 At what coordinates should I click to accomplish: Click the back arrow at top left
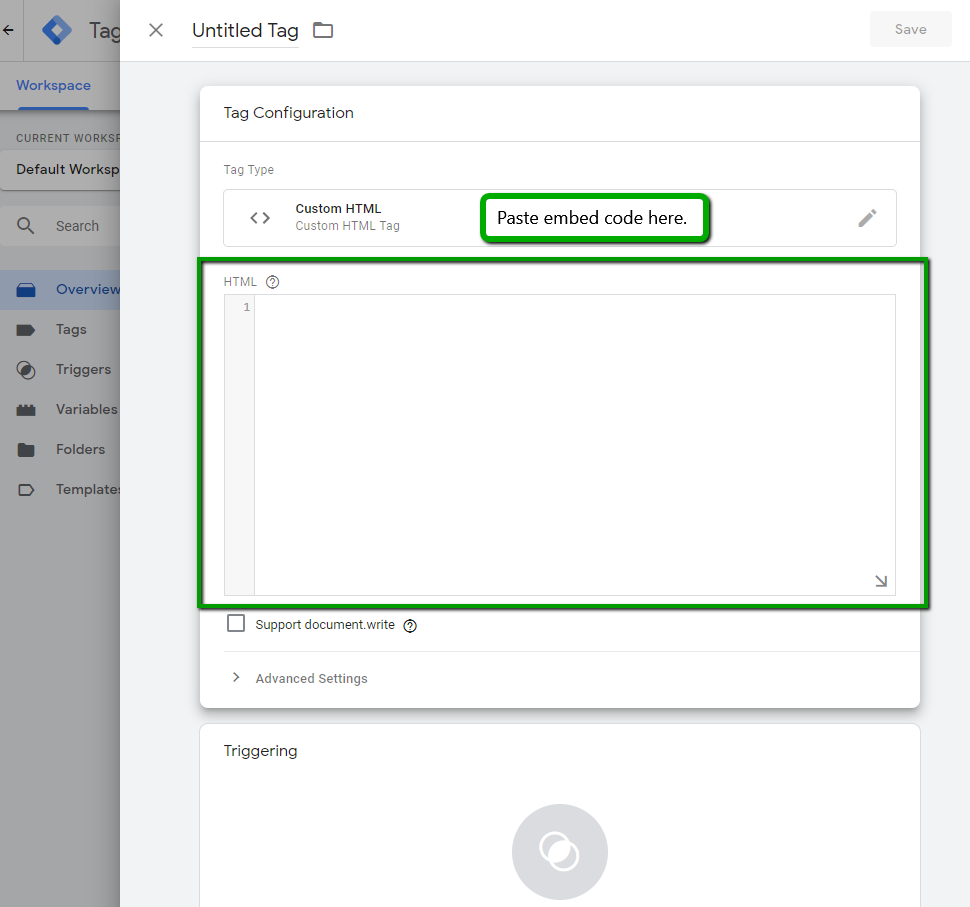[8, 30]
